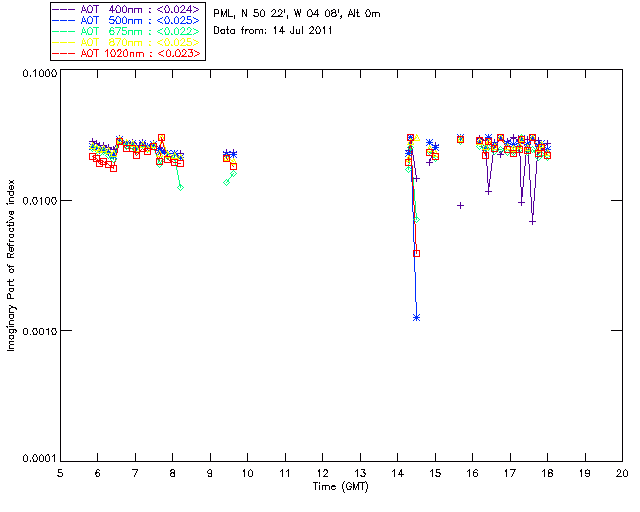Click the 'Imaginary Part of Refractive Index' axis title

tap(11, 265)
